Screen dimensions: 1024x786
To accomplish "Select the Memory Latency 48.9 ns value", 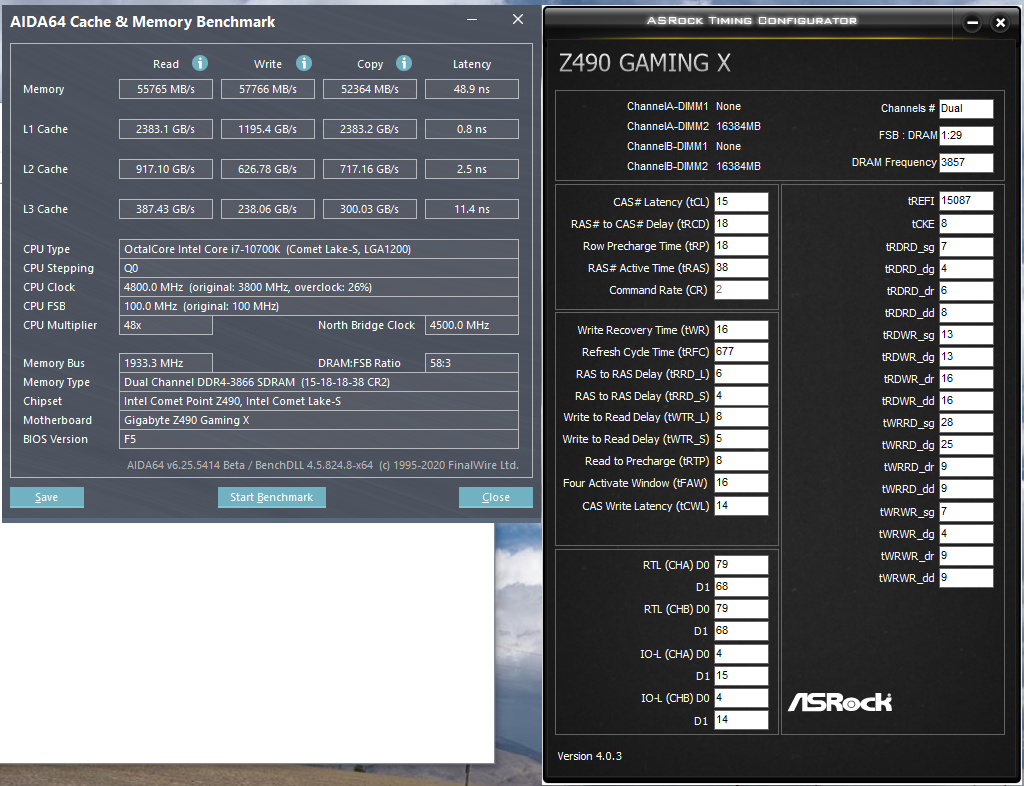I will click(x=472, y=89).
